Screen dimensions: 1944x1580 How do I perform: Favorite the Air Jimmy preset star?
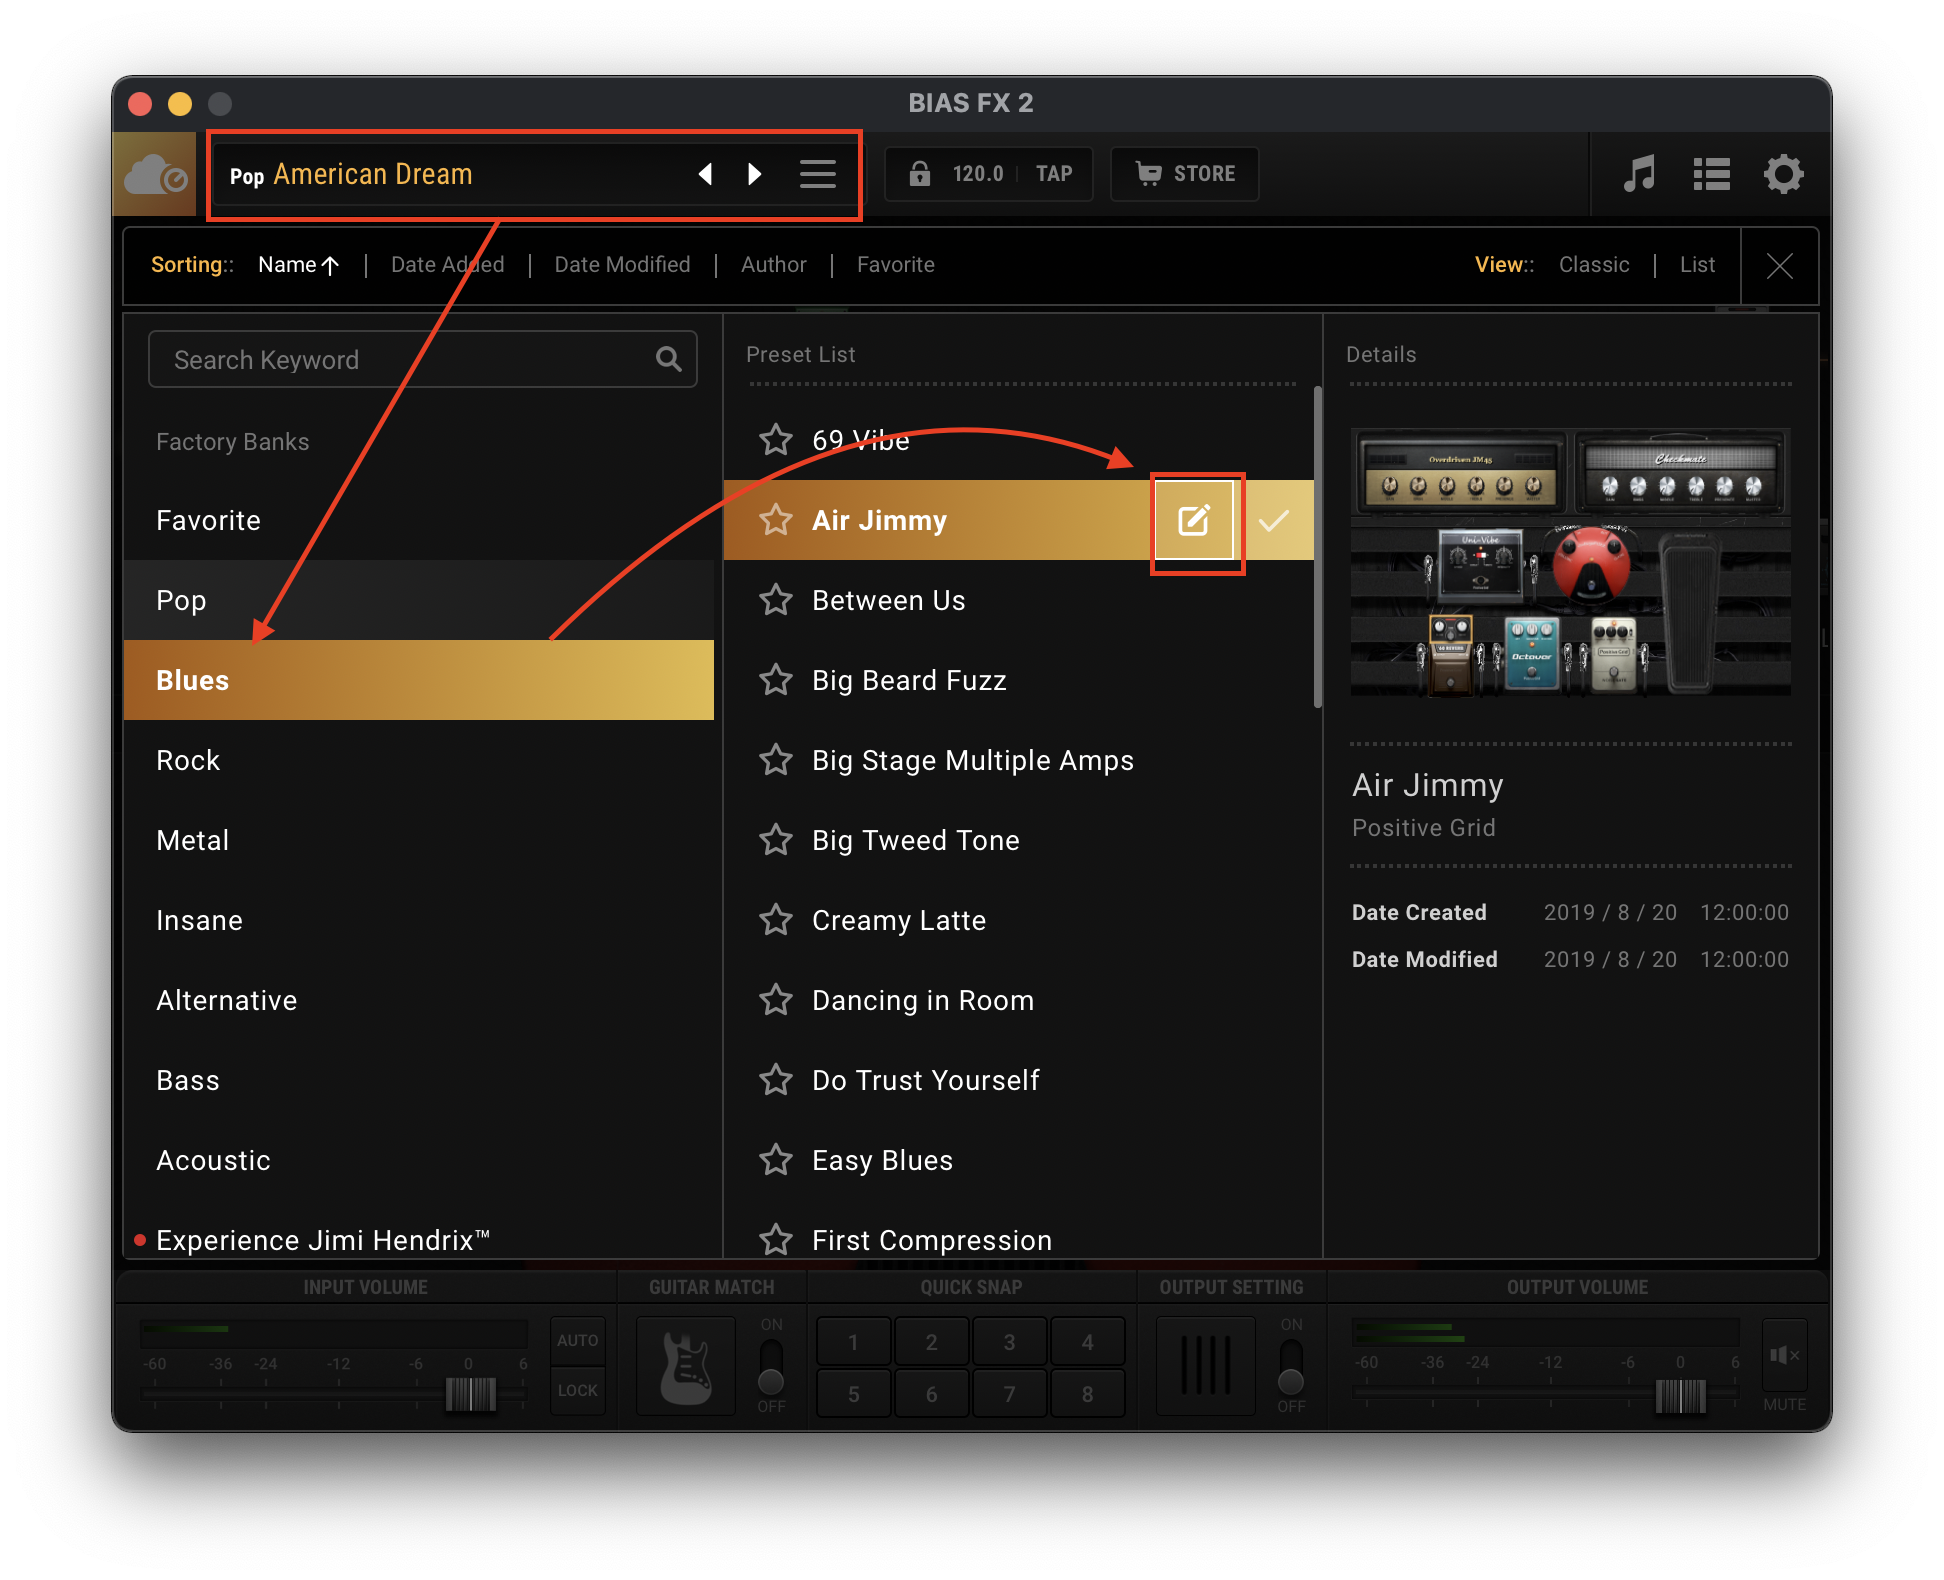pos(776,520)
